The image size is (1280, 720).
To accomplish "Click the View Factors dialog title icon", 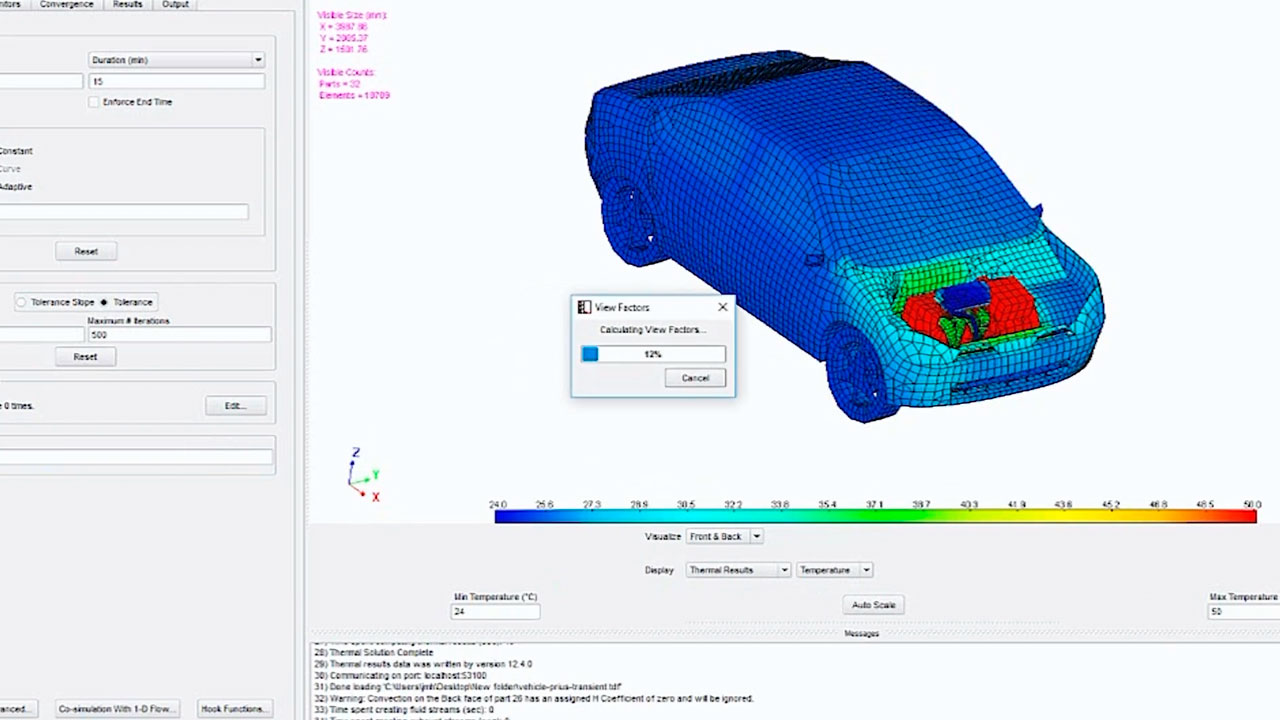I will coord(584,308).
